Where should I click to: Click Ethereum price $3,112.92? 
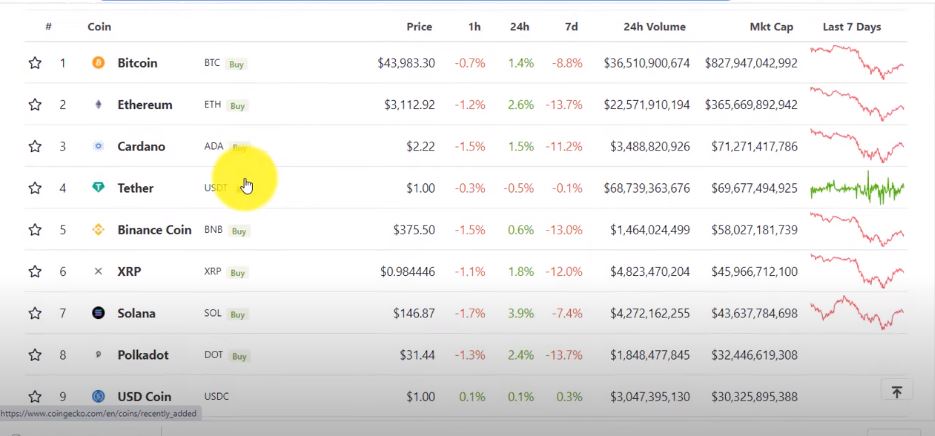click(x=410, y=105)
